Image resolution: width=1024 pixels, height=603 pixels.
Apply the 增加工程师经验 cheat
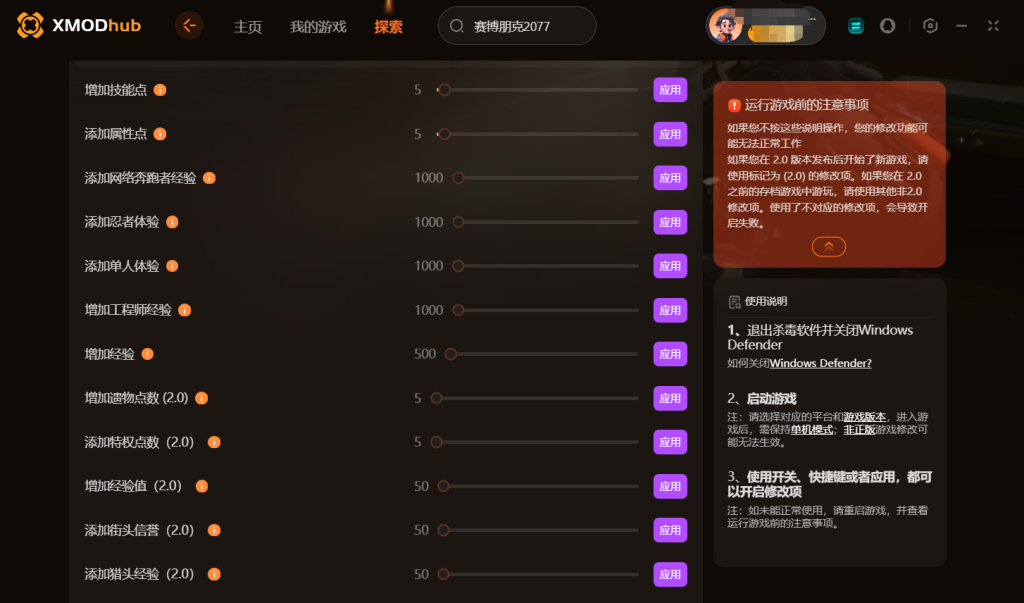[670, 310]
